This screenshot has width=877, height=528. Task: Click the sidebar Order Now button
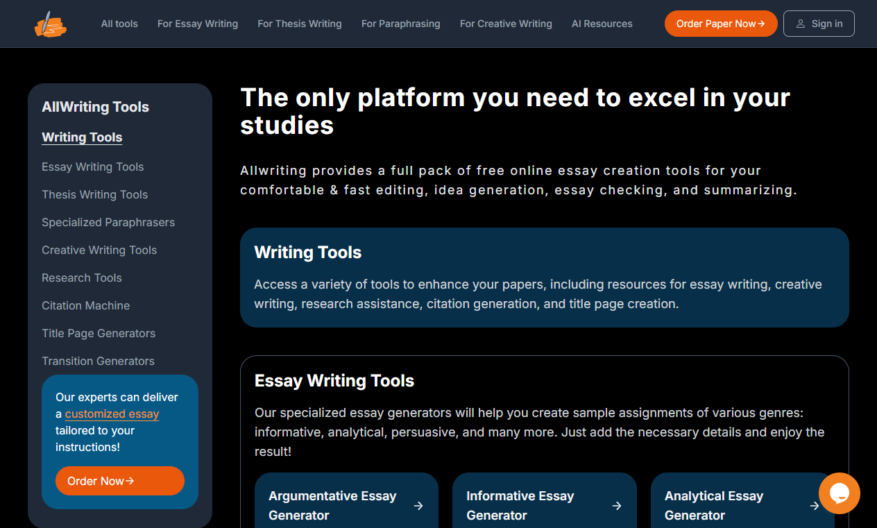pos(120,481)
